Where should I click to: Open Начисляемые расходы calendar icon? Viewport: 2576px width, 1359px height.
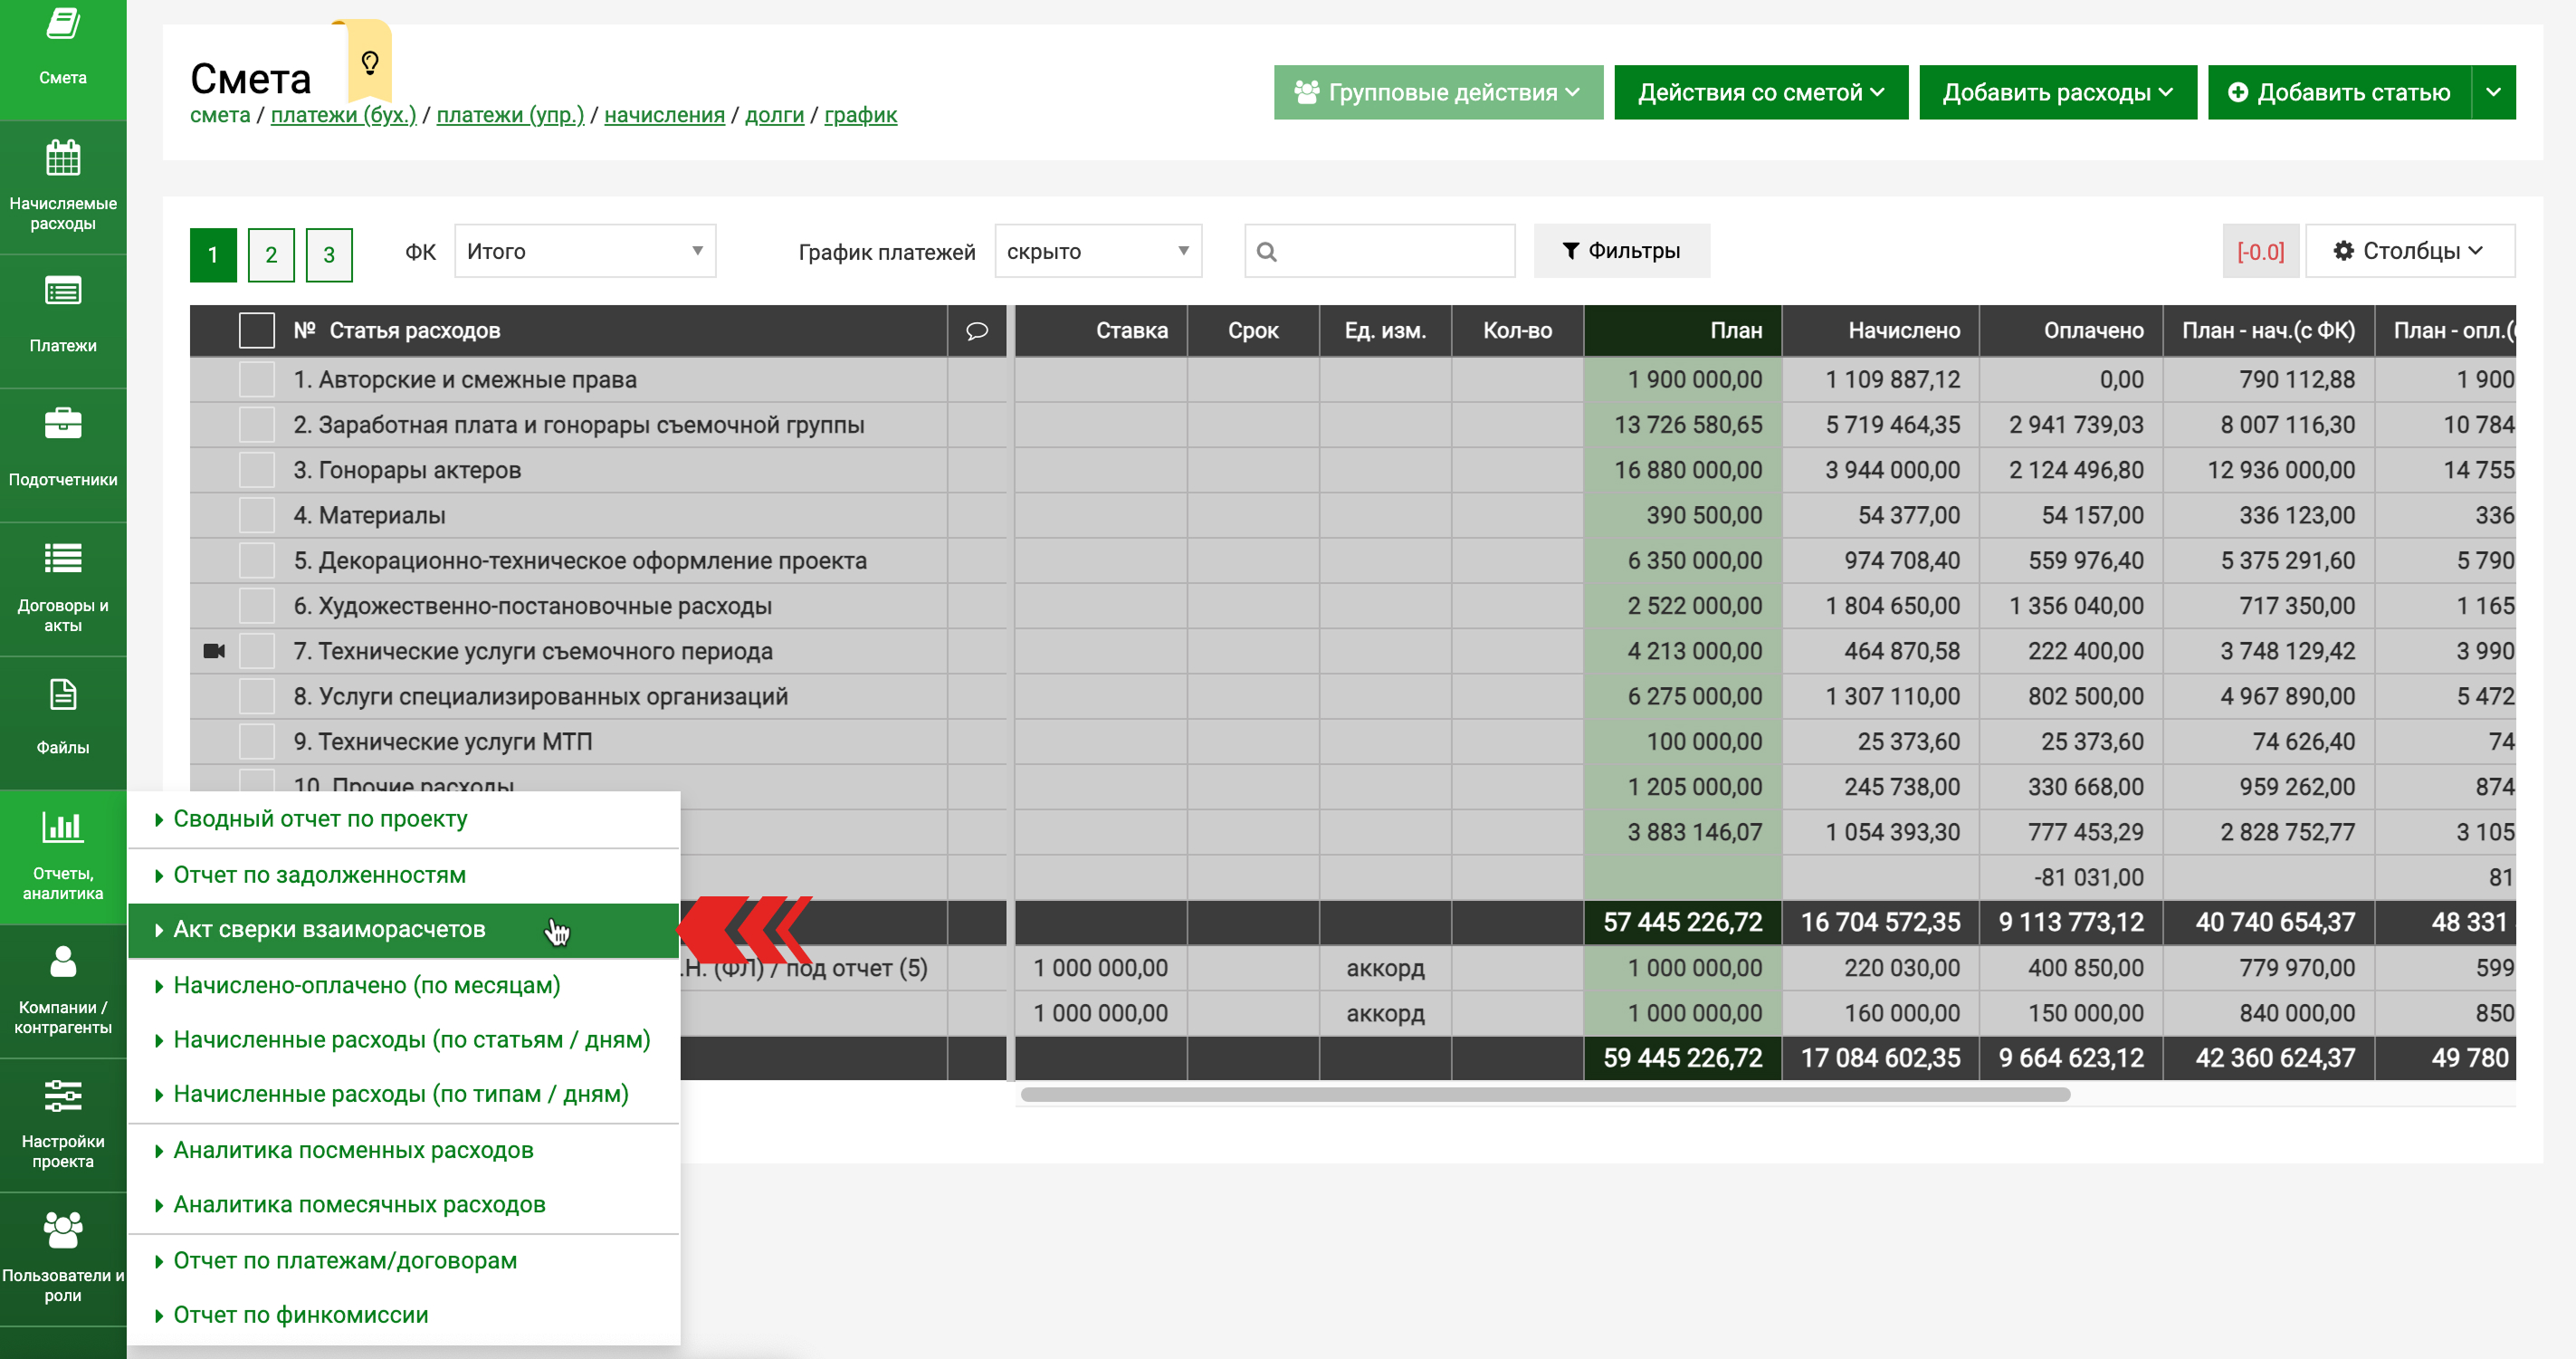tap(62, 159)
